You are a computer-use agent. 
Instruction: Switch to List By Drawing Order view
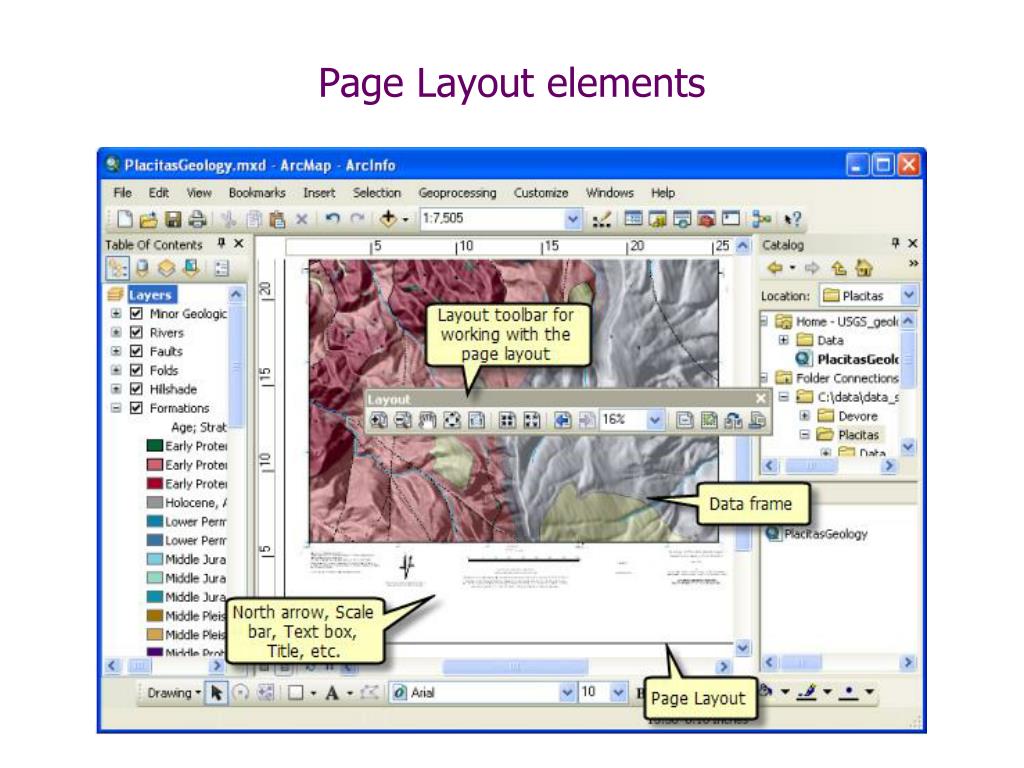pyautogui.click(x=118, y=268)
